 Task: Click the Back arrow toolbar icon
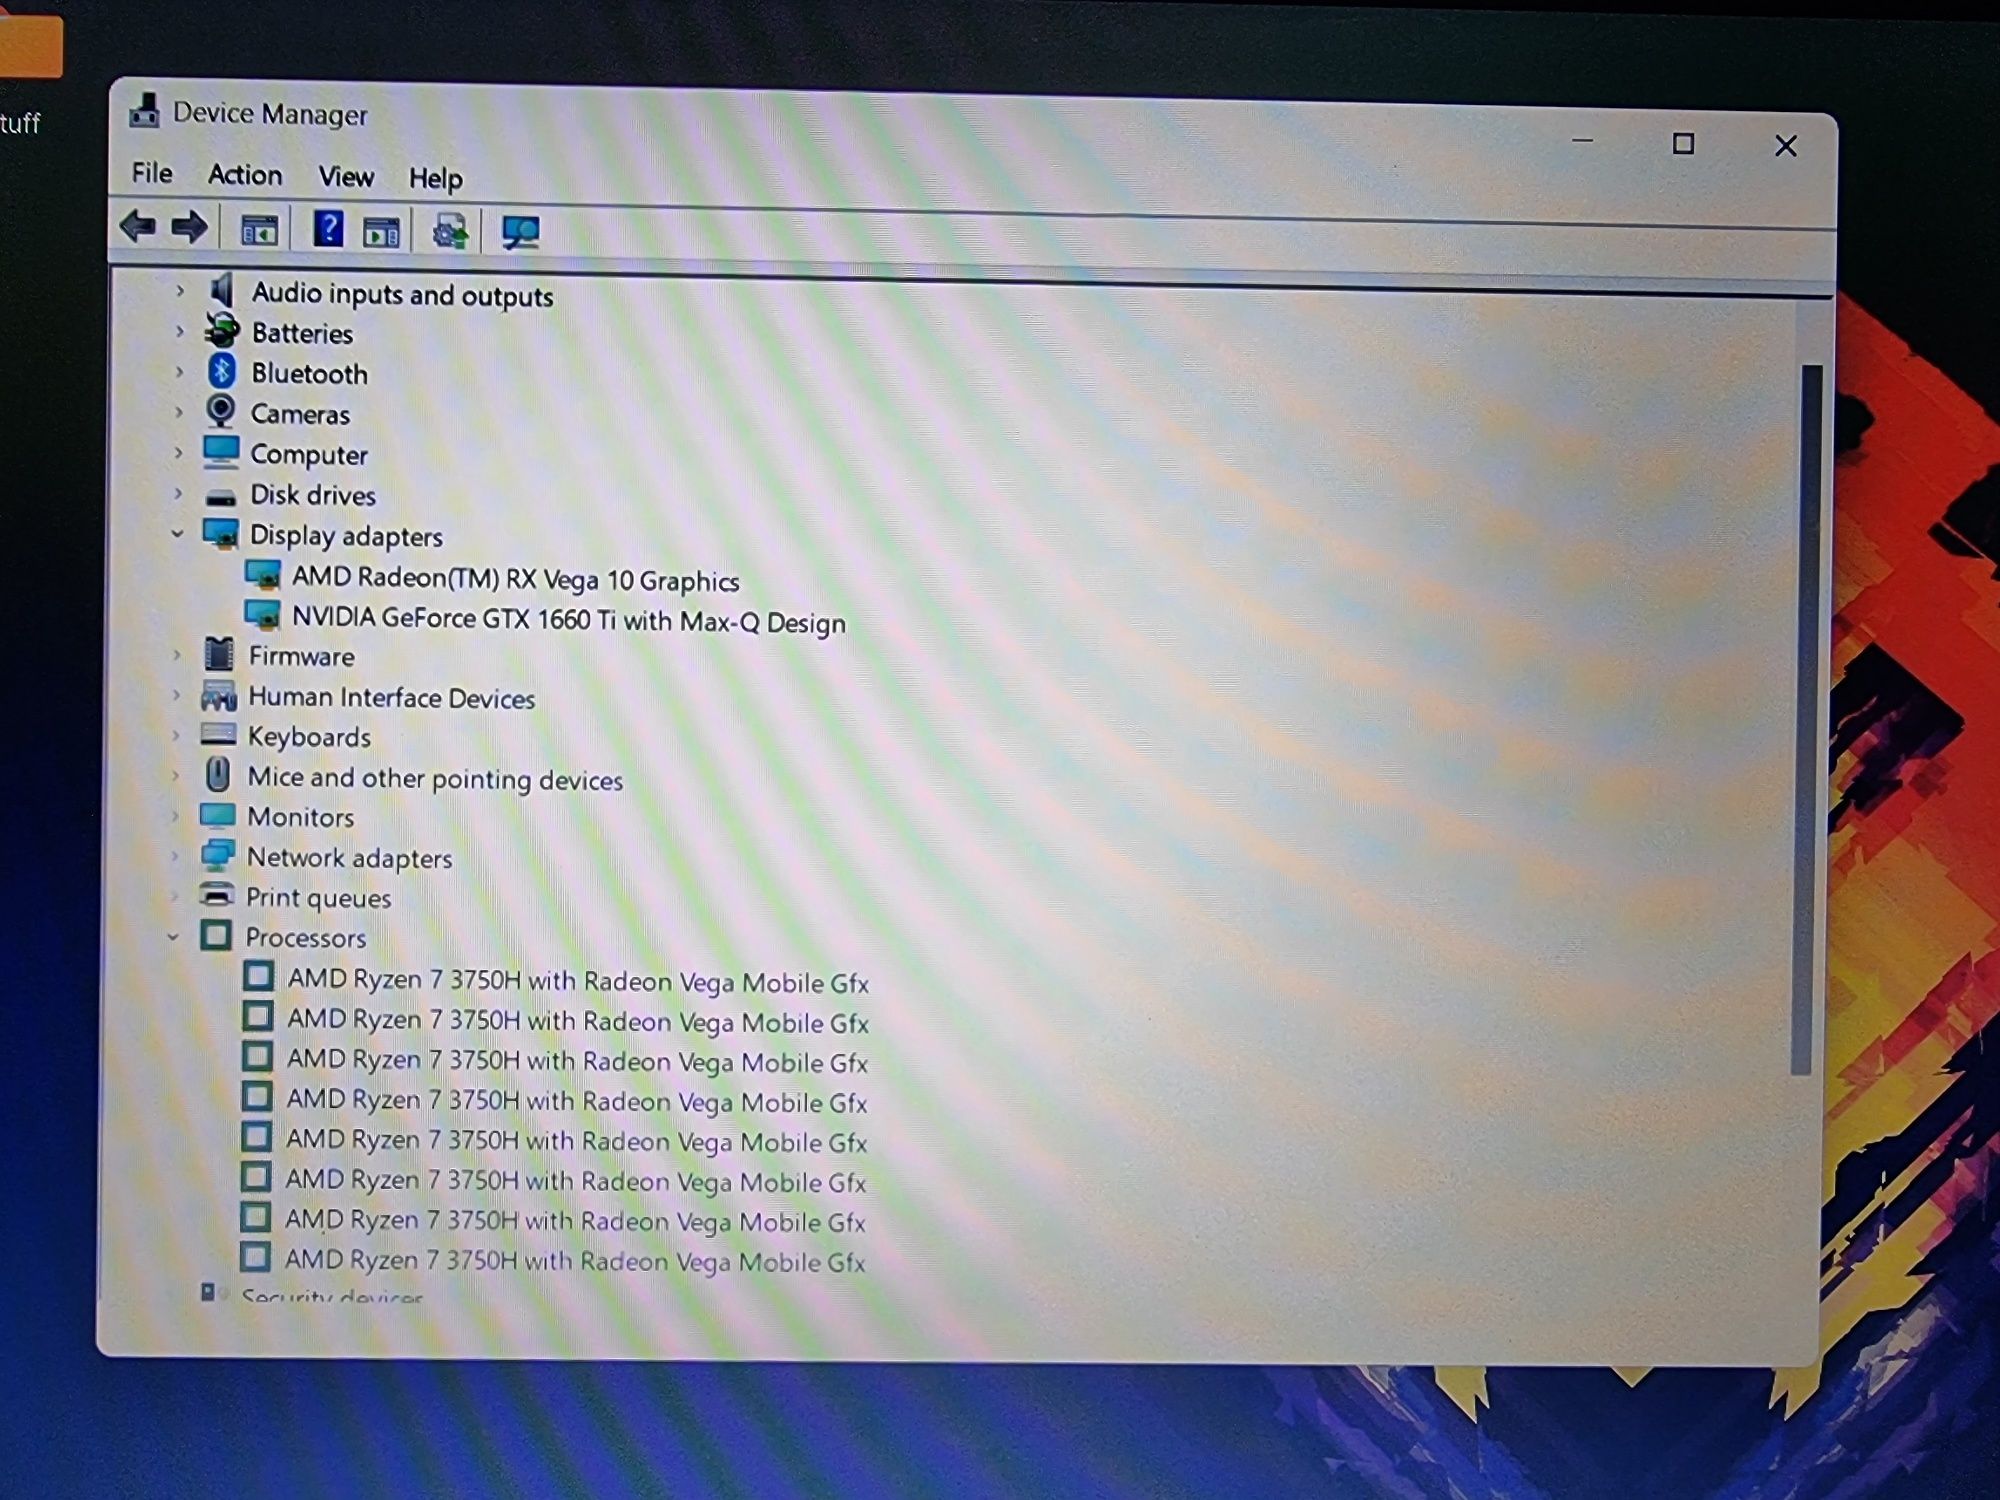pos(138,227)
